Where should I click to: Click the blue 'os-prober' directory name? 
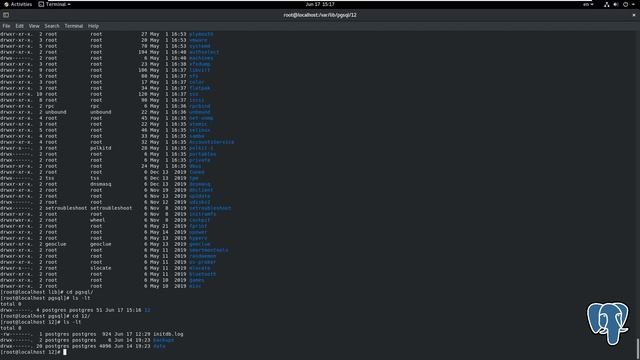pos(202,262)
